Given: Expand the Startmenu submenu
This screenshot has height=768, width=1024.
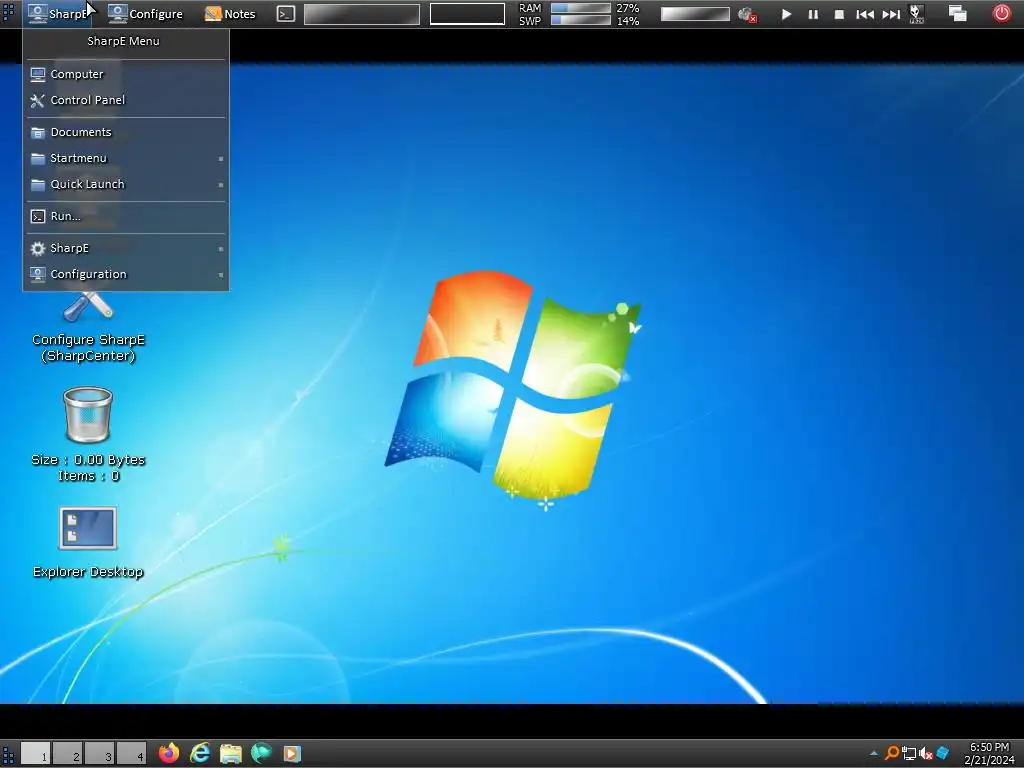Looking at the screenshot, I should (125, 158).
